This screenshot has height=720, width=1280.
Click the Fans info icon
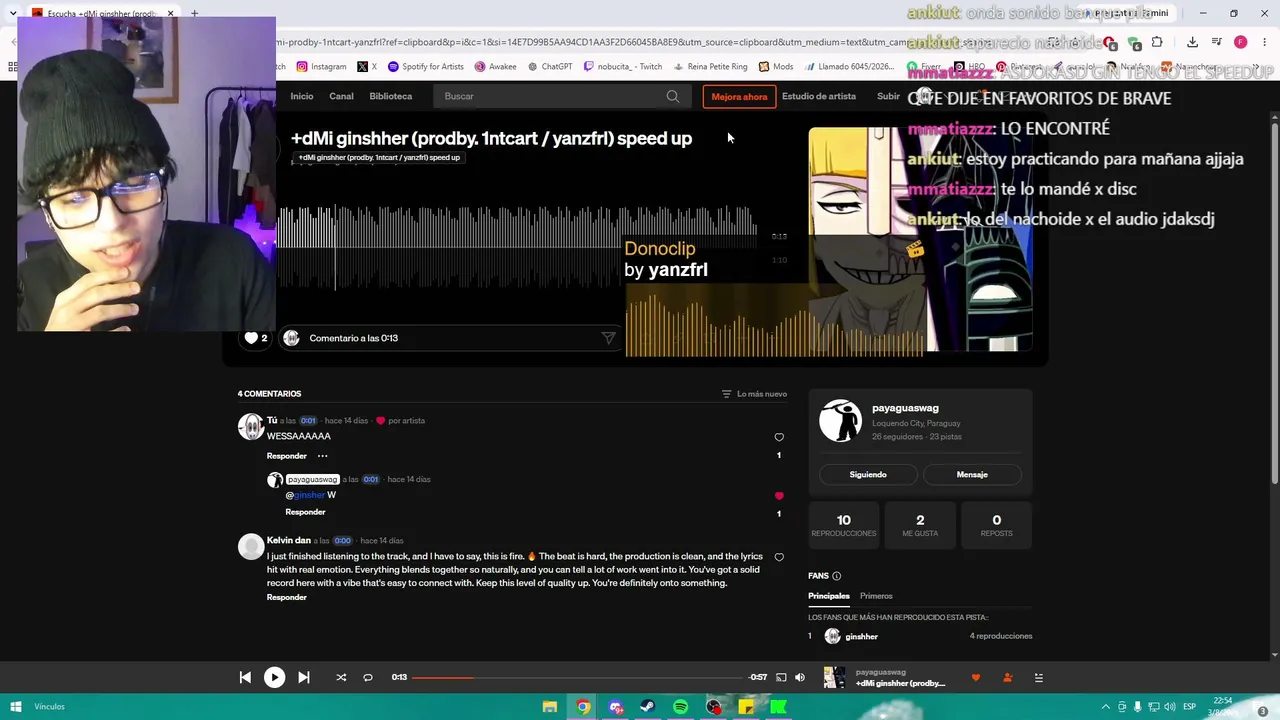click(837, 576)
